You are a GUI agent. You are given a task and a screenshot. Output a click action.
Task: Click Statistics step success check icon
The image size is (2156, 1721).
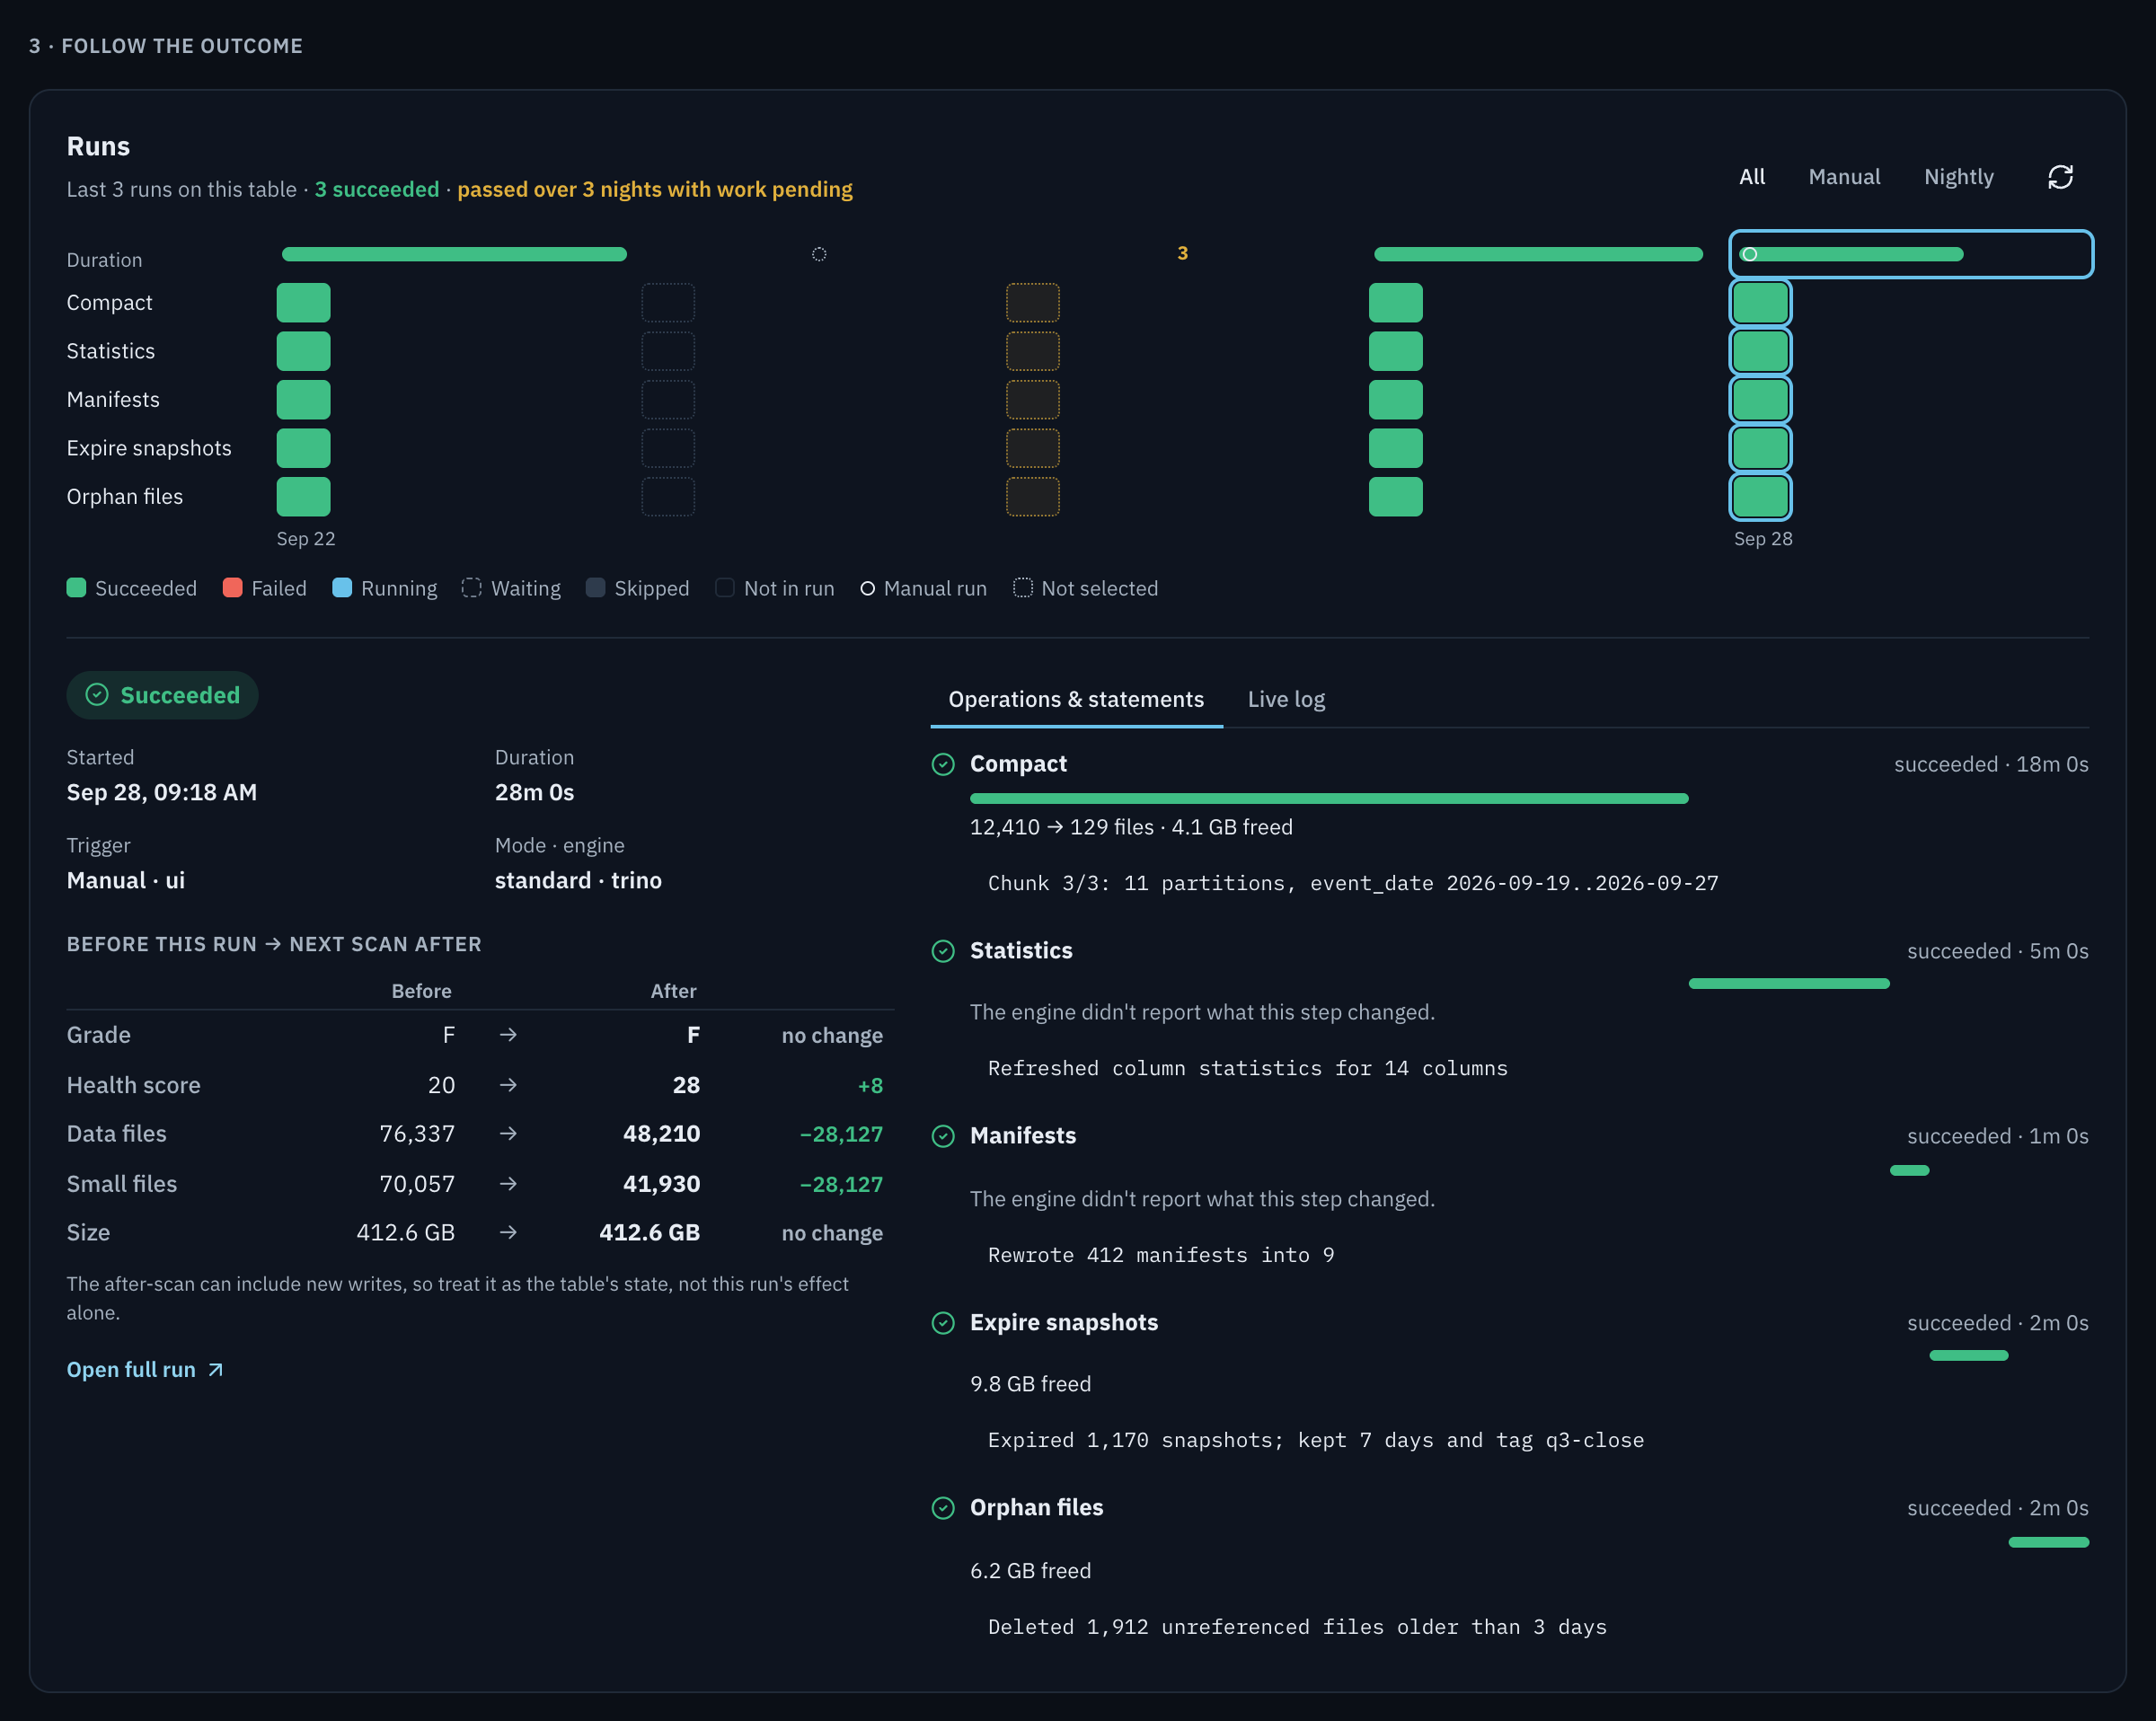[942, 951]
